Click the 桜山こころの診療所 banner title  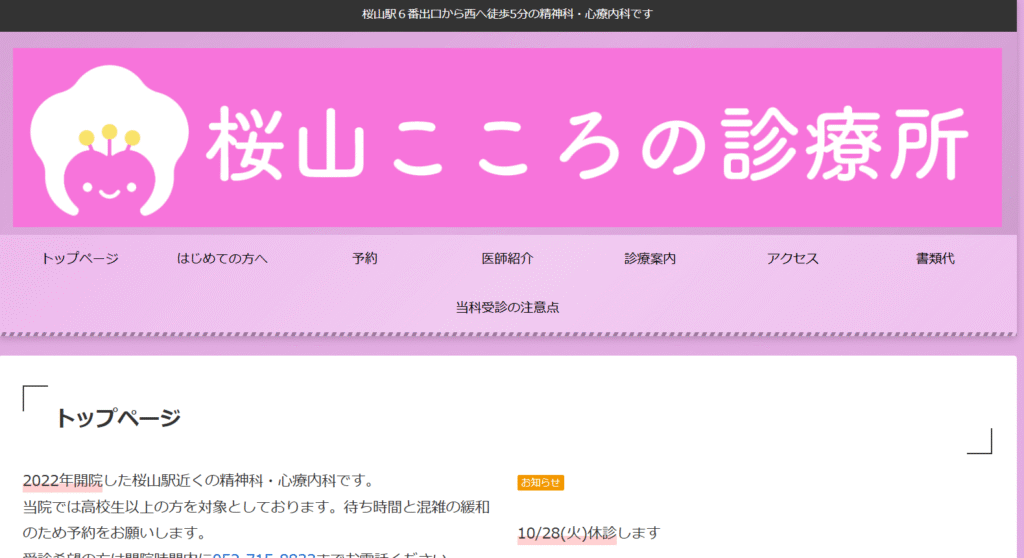588,141
